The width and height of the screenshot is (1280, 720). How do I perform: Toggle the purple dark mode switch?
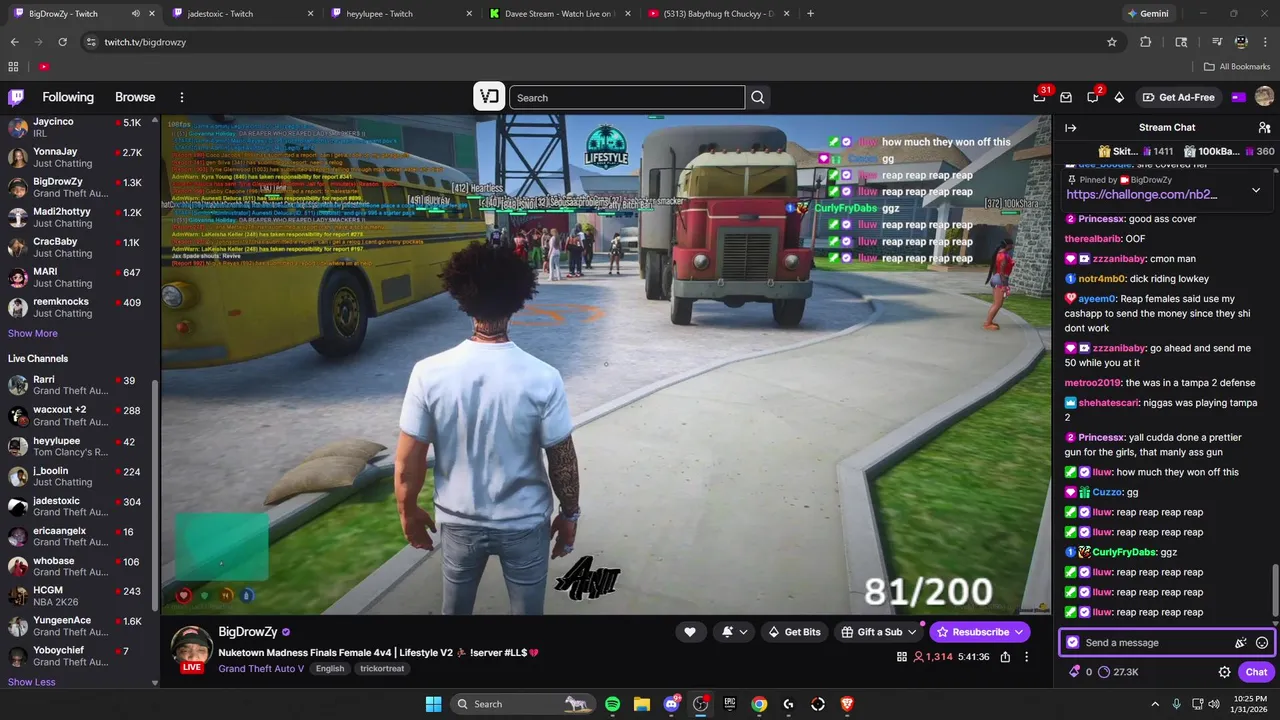1238,97
